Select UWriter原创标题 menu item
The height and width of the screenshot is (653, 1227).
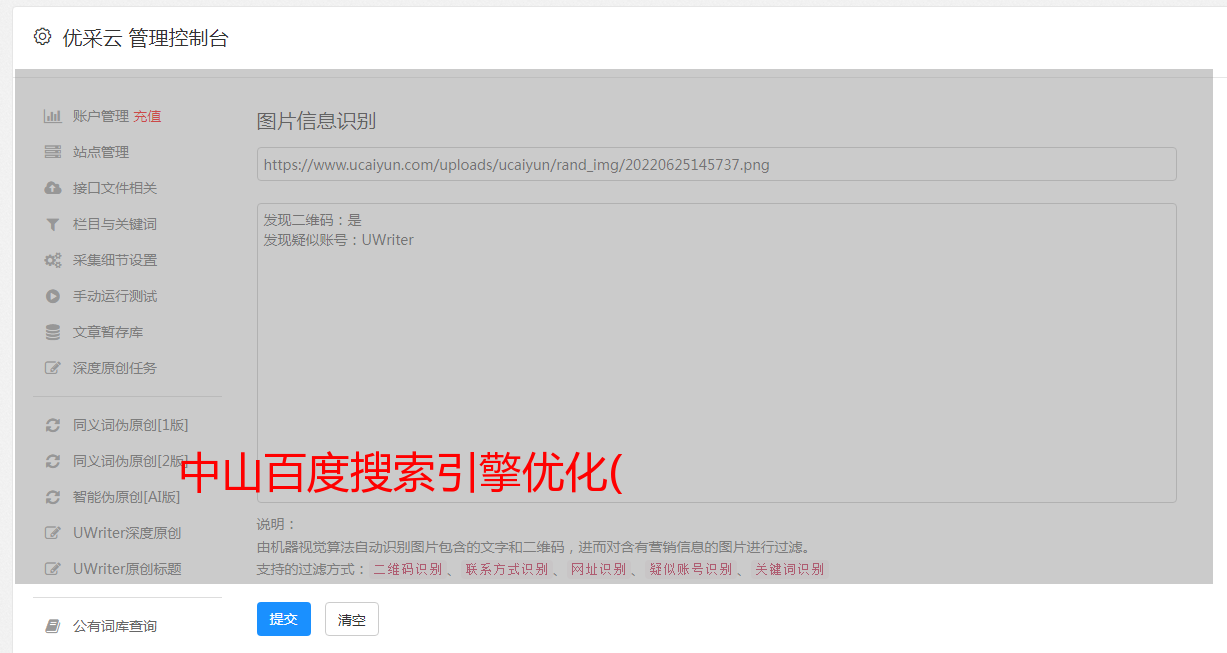click(127, 569)
